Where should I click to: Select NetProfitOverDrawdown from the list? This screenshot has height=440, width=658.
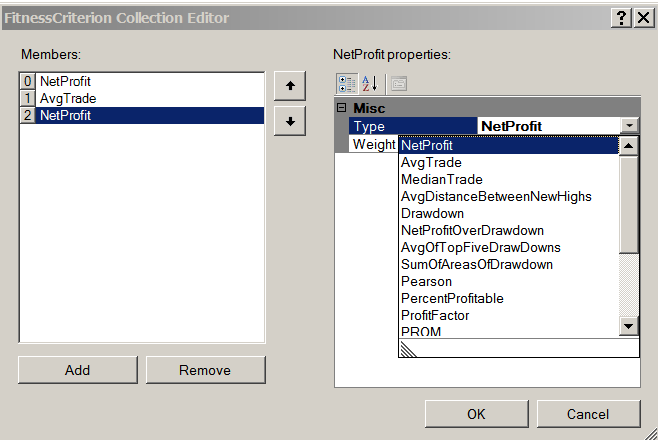pyautogui.click(x=472, y=230)
